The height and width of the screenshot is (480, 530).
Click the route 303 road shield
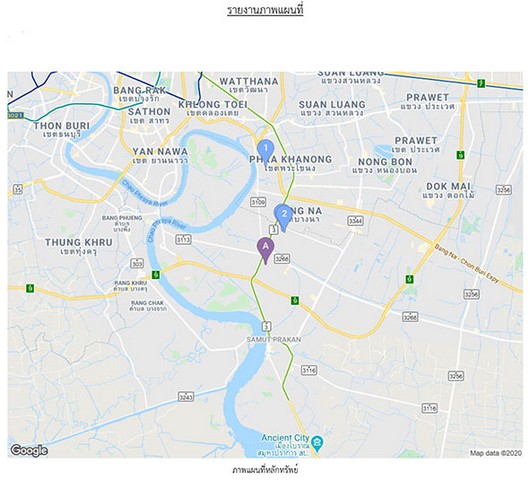(137, 263)
